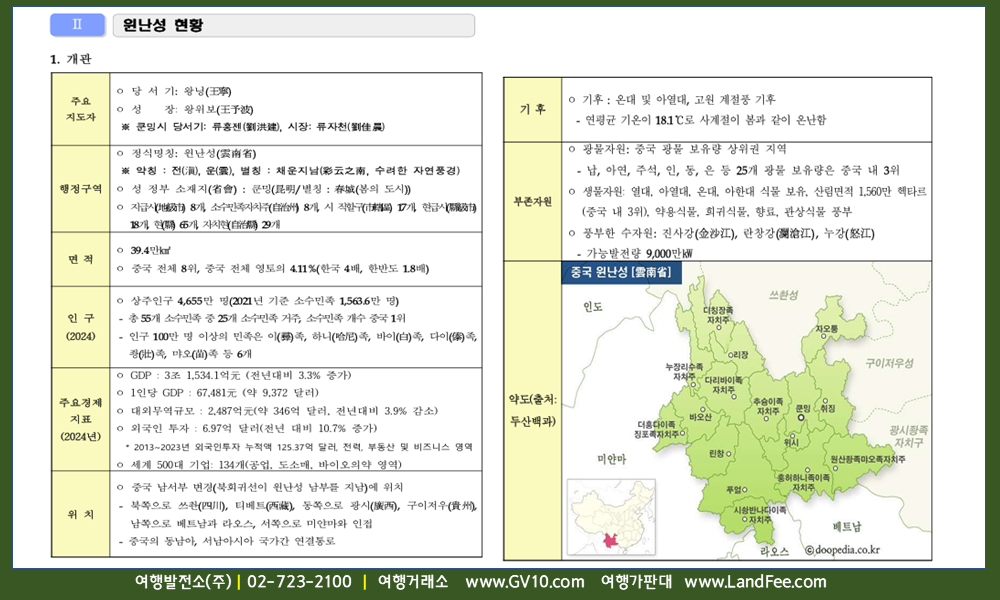1000x600 pixels.
Task: Select the '여행거래소' footer label
Action: 413,582
